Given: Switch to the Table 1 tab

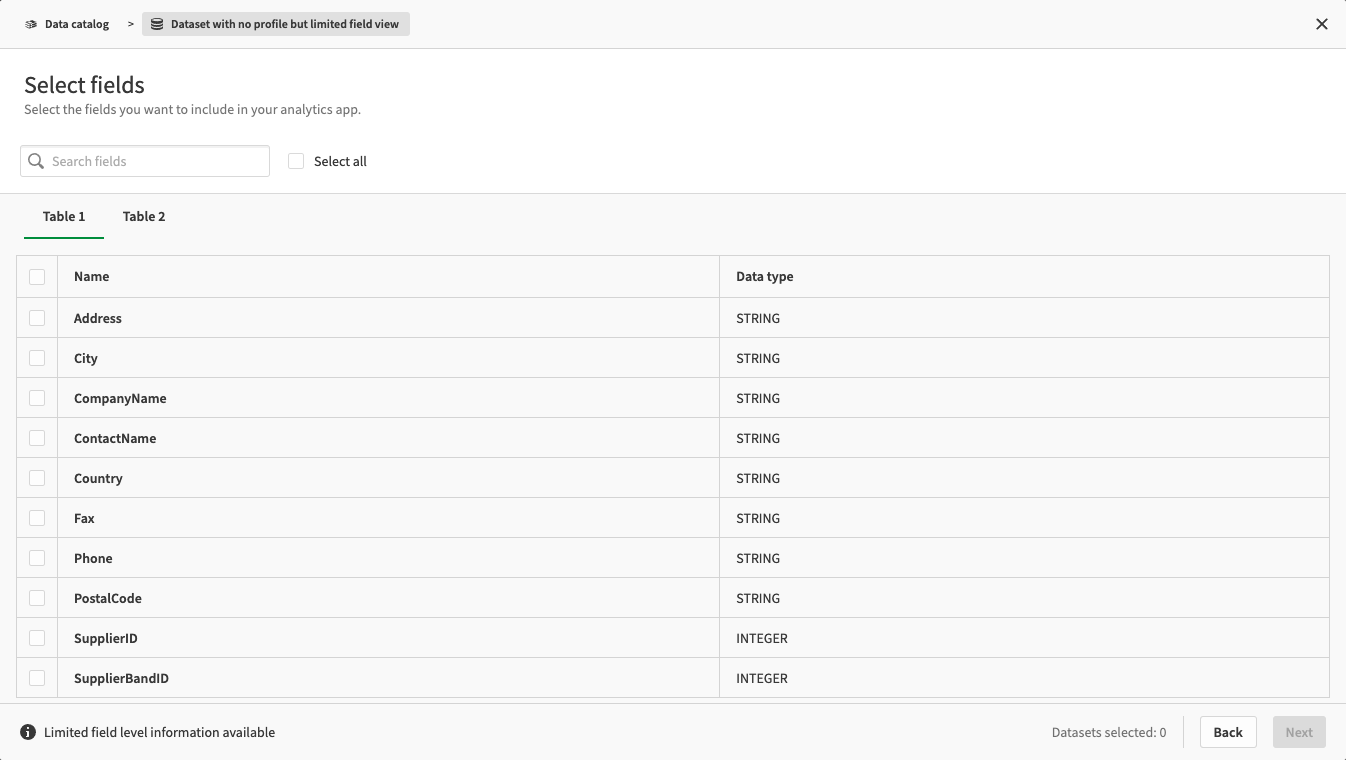Looking at the screenshot, I should [x=64, y=216].
